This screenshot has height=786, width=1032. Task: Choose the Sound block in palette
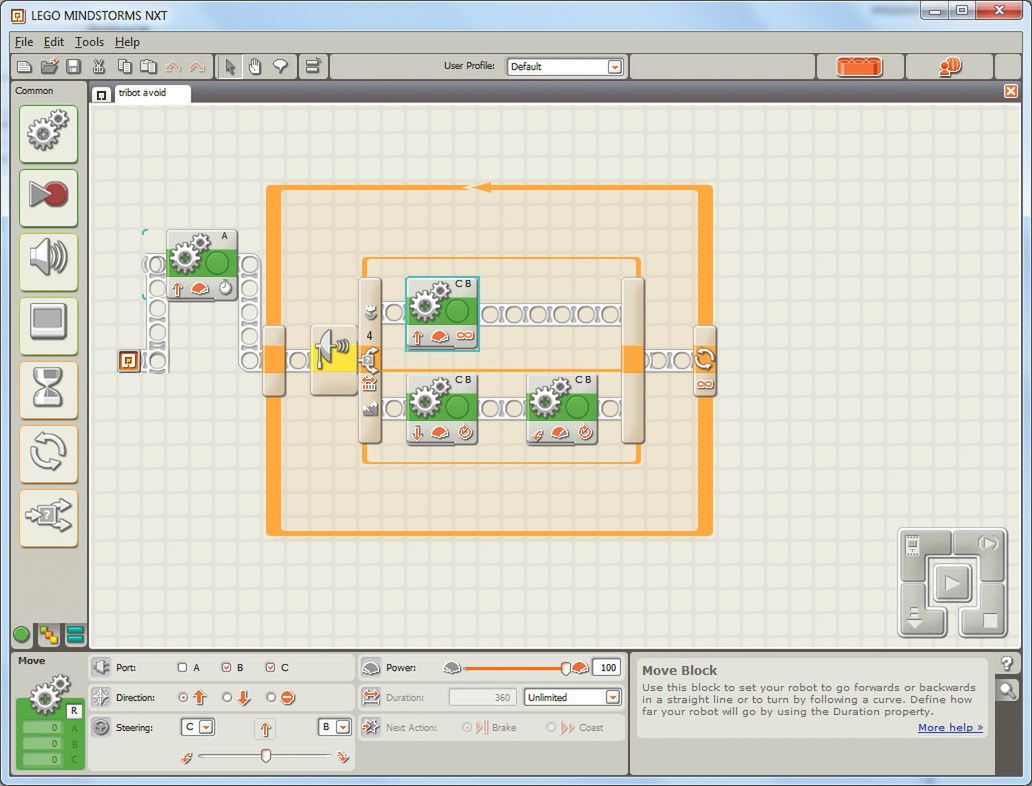point(48,261)
